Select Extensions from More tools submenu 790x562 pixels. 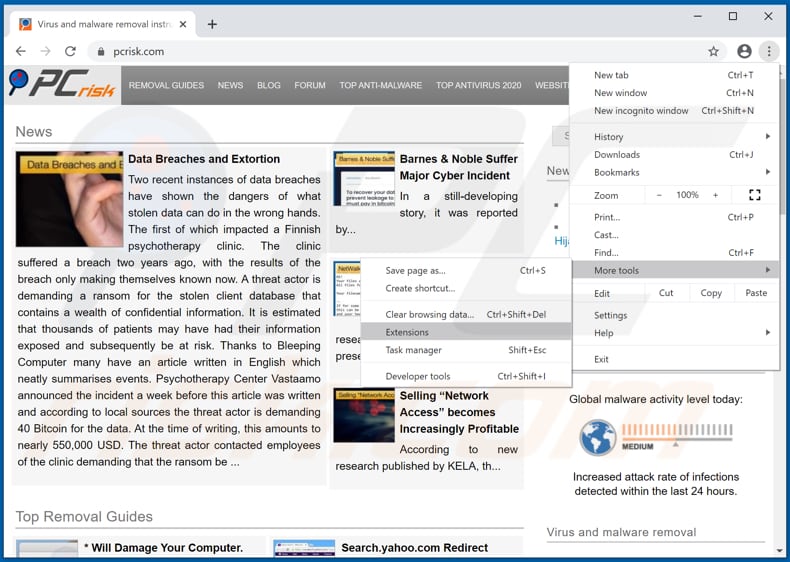pyautogui.click(x=407, y=332)
